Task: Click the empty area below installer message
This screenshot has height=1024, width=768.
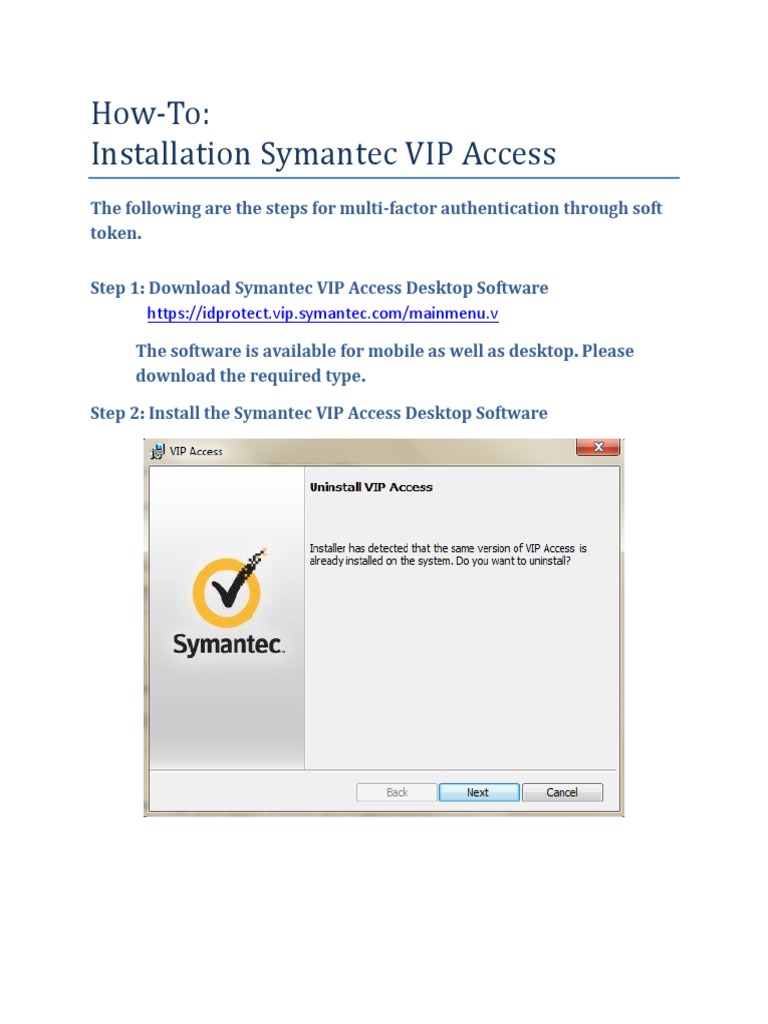Action: (x=461, y=666)
